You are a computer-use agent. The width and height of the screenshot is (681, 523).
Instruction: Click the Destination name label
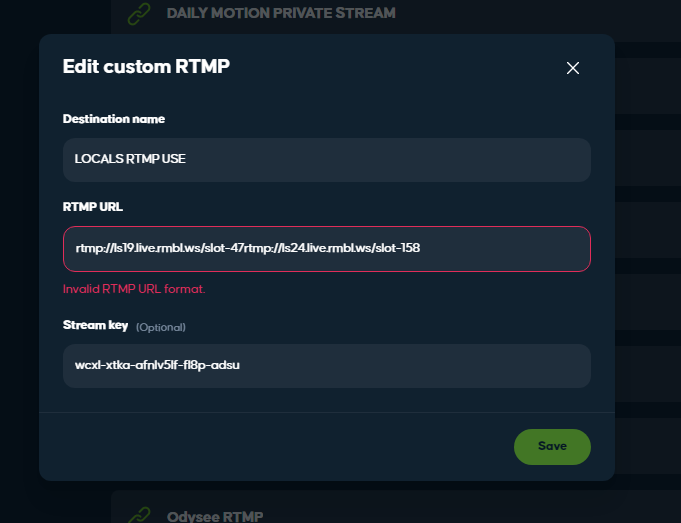[x=114, y=119]
